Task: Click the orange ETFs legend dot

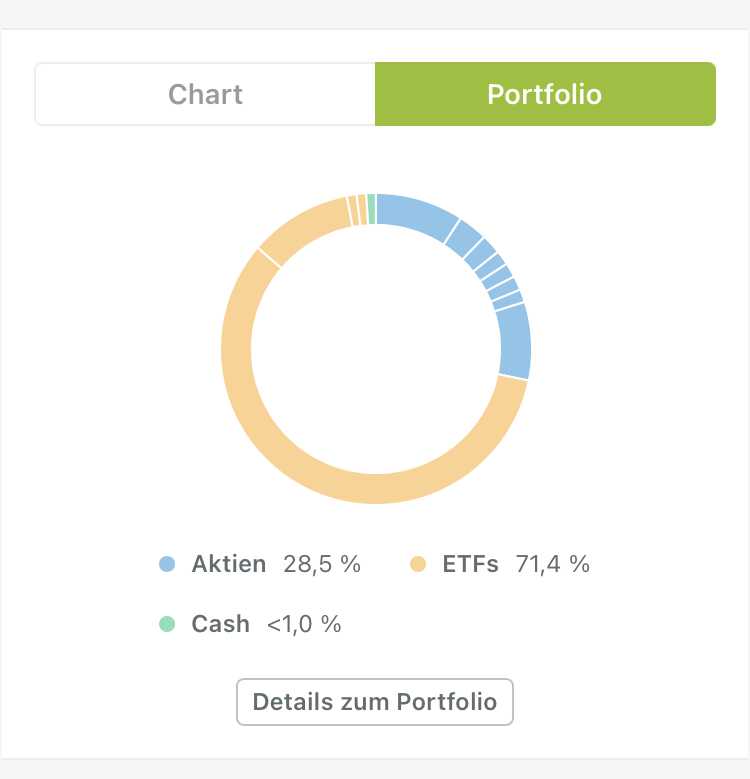Action: click(x=419, y=565)
